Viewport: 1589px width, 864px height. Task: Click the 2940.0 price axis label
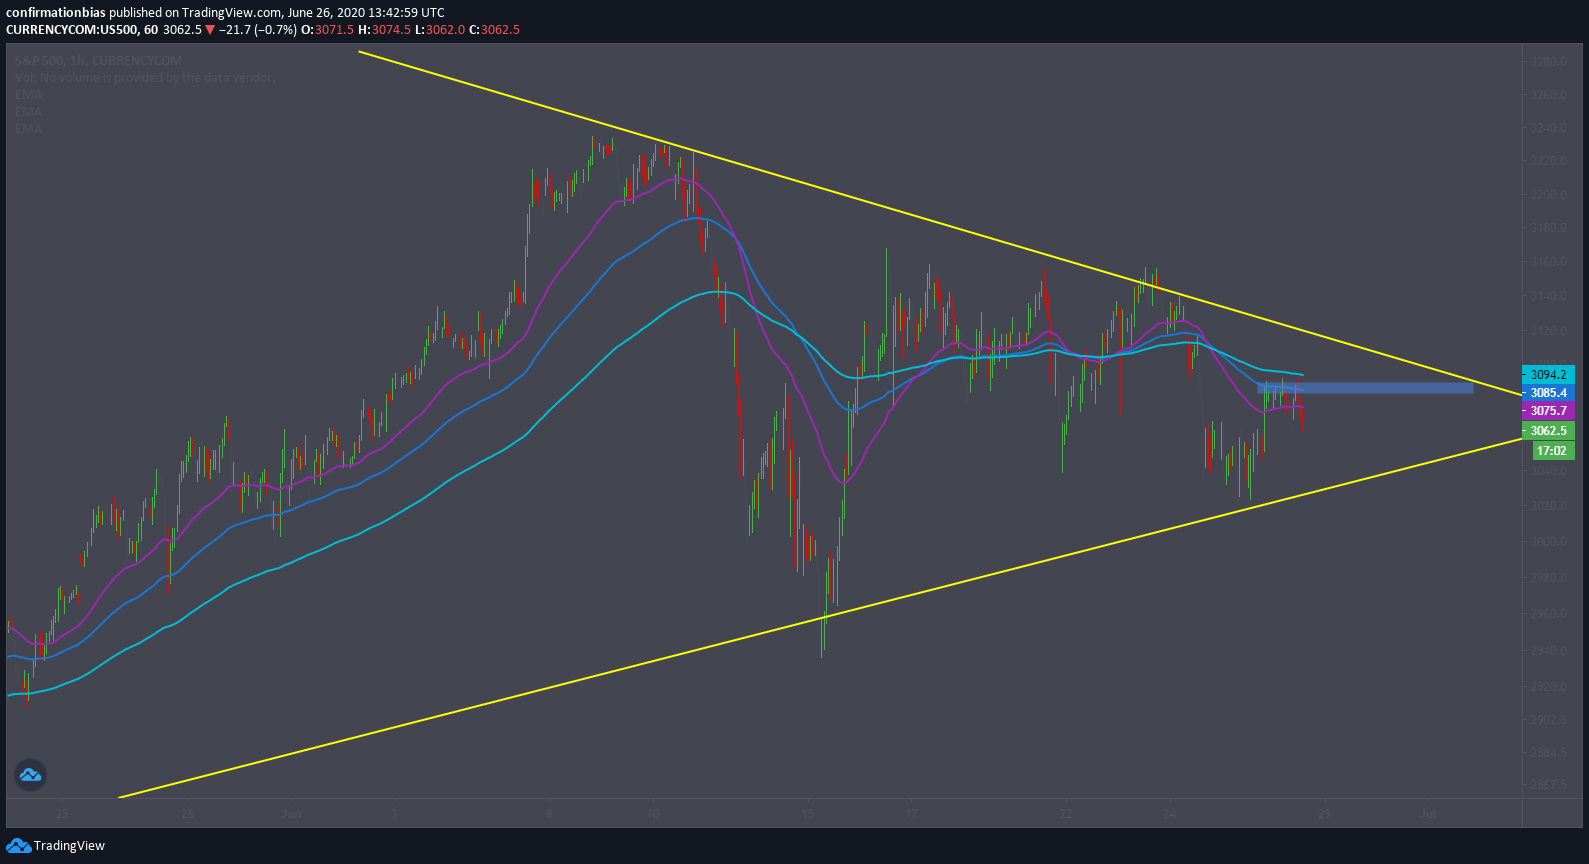click(1548, 651)
